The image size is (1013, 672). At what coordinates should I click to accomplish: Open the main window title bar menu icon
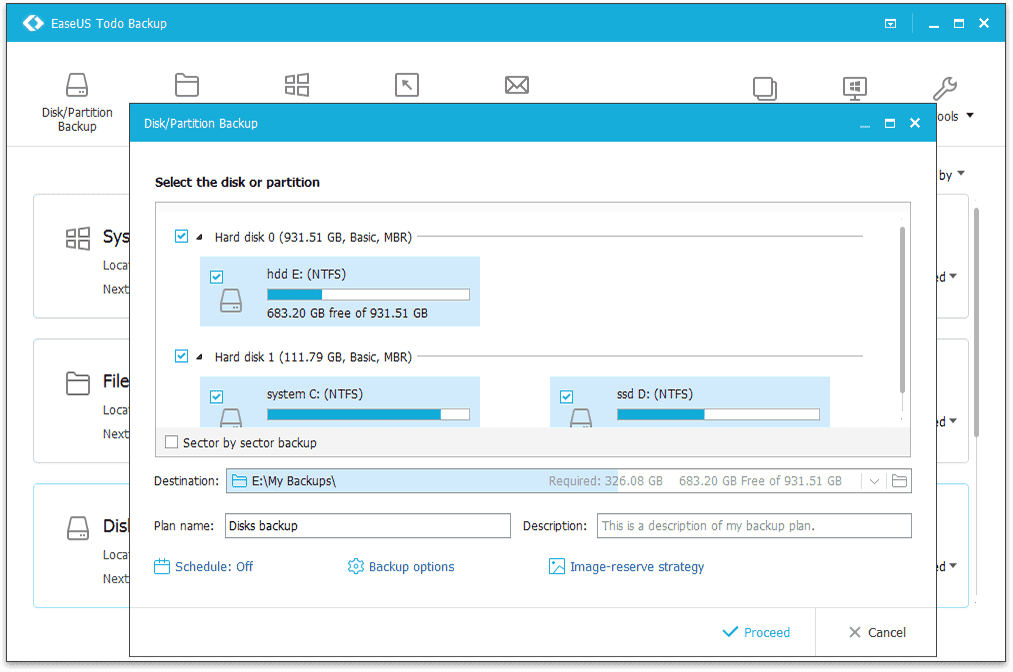[x=890, y=24]
